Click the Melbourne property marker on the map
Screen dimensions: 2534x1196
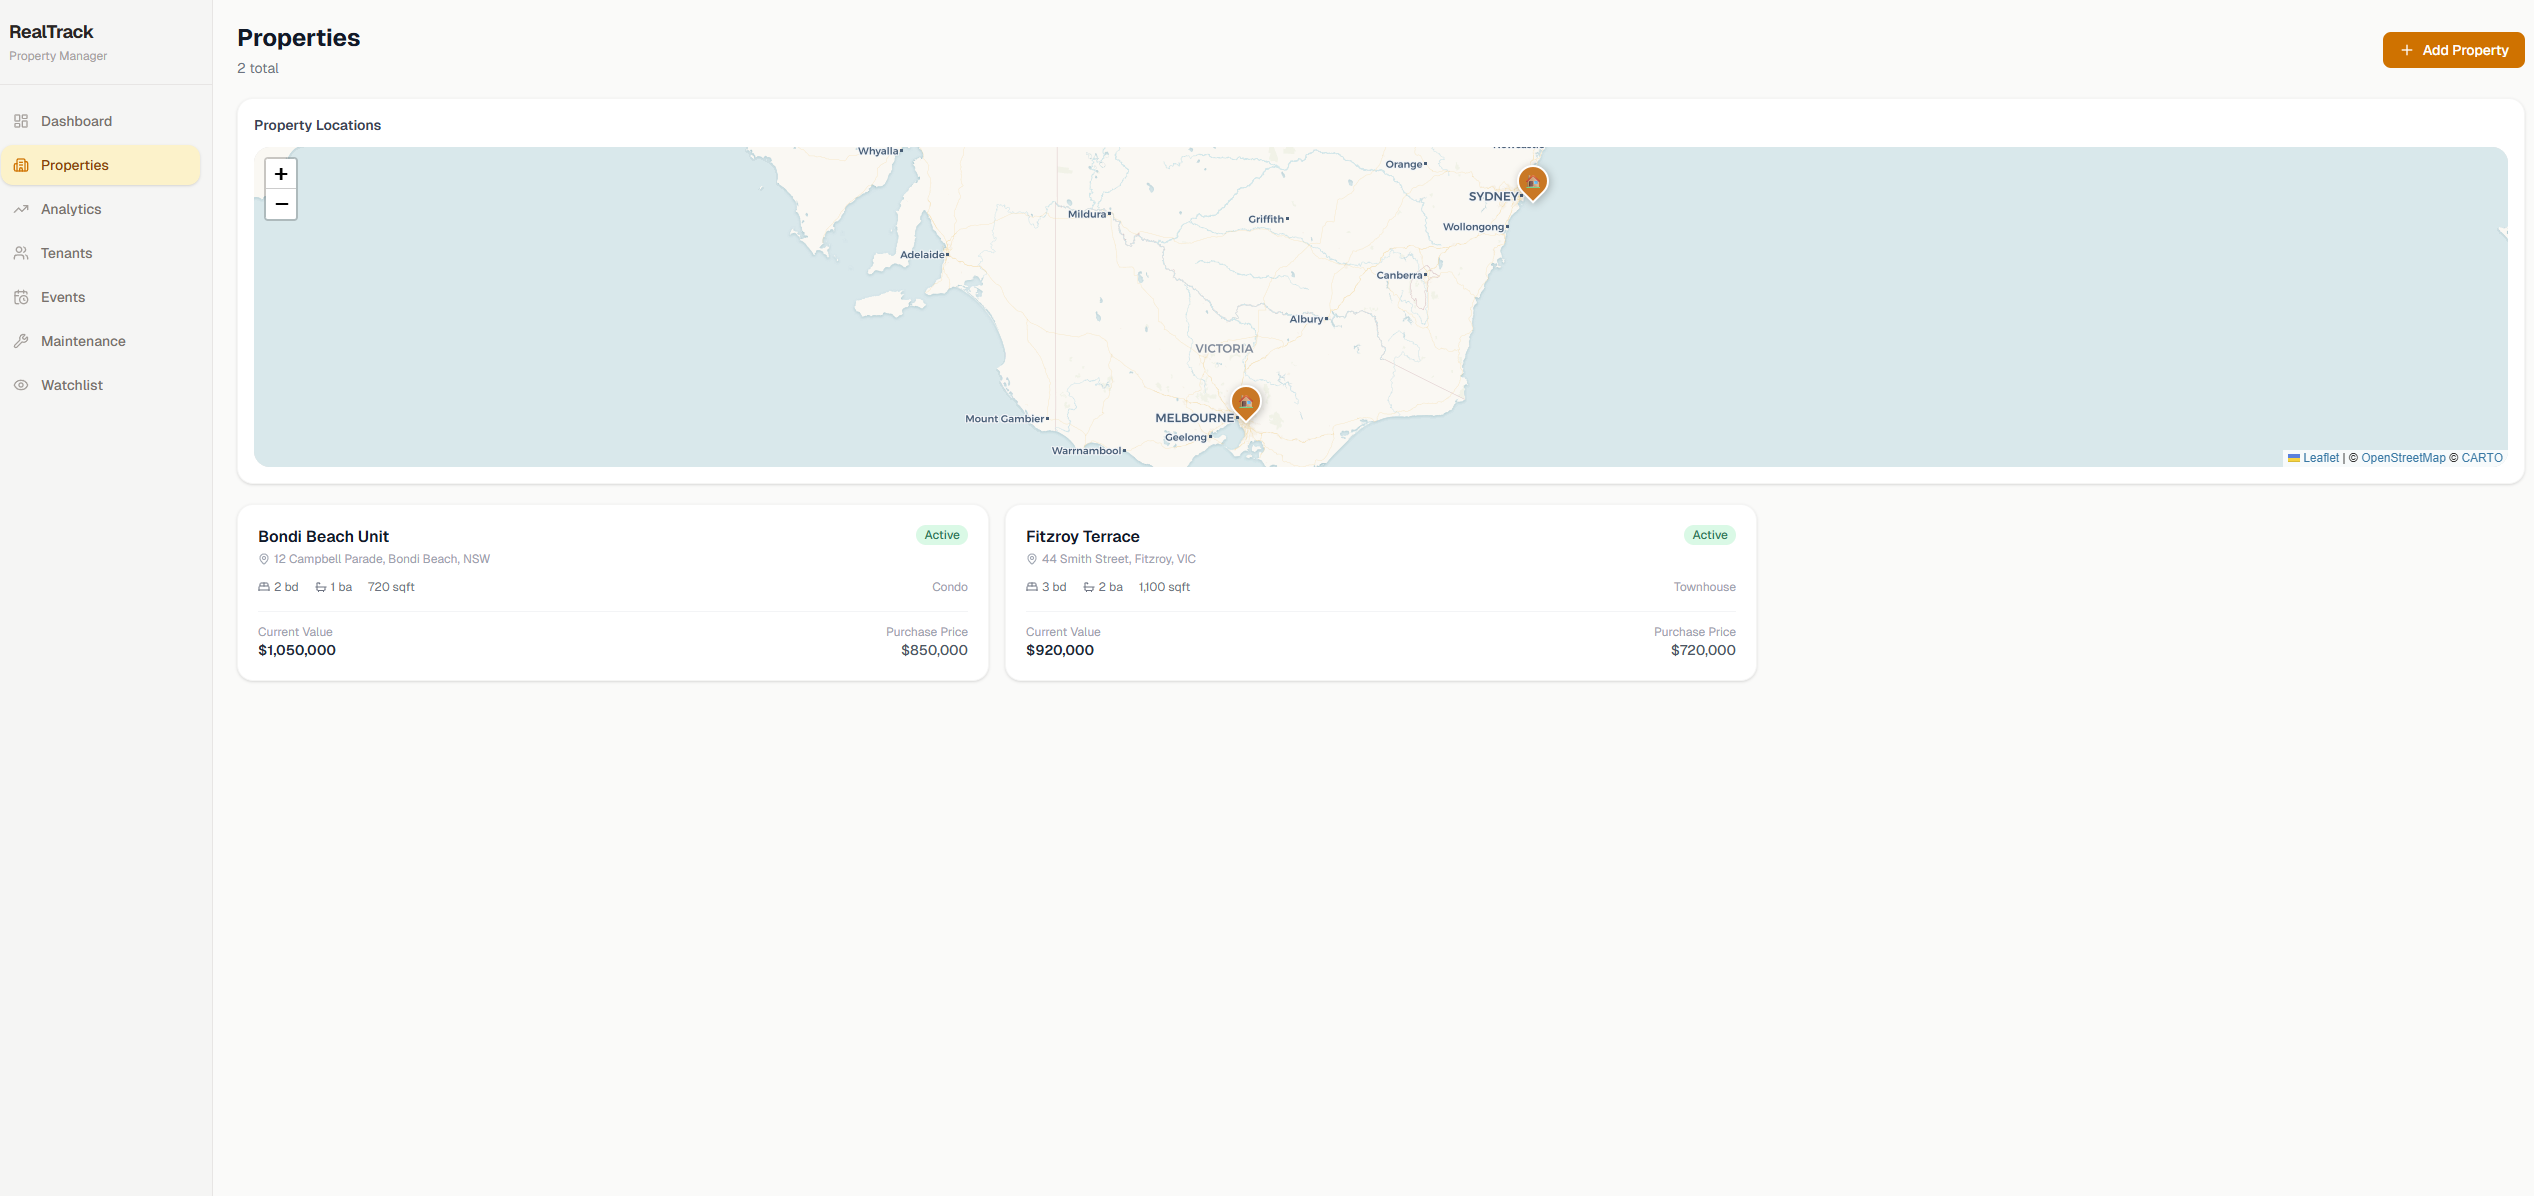pos(1243,400)
